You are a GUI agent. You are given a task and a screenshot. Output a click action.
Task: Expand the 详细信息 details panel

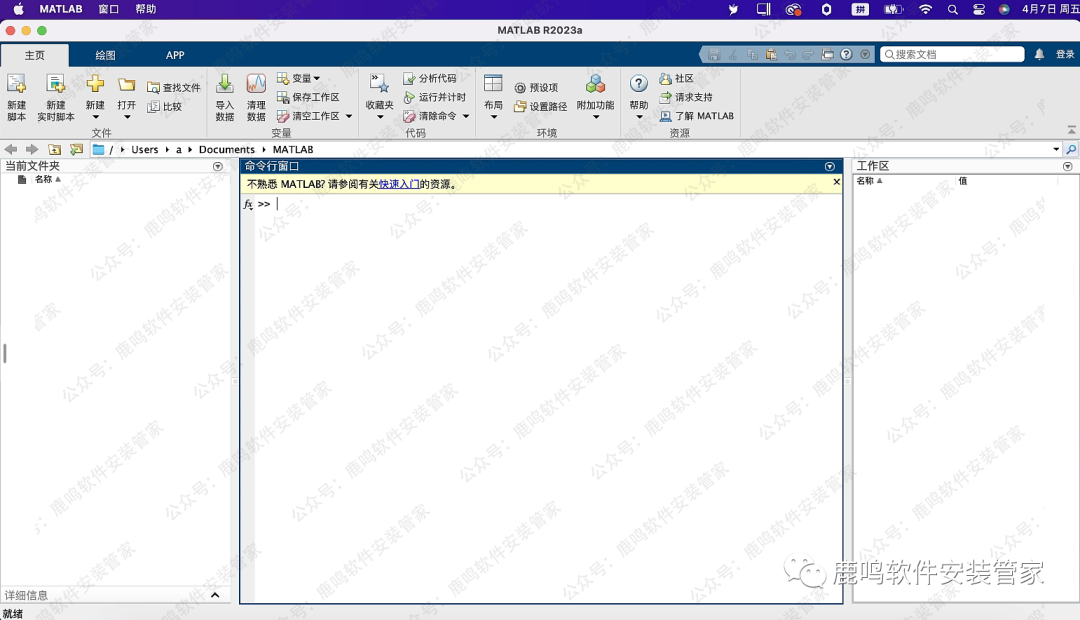(x=214, y=595)
